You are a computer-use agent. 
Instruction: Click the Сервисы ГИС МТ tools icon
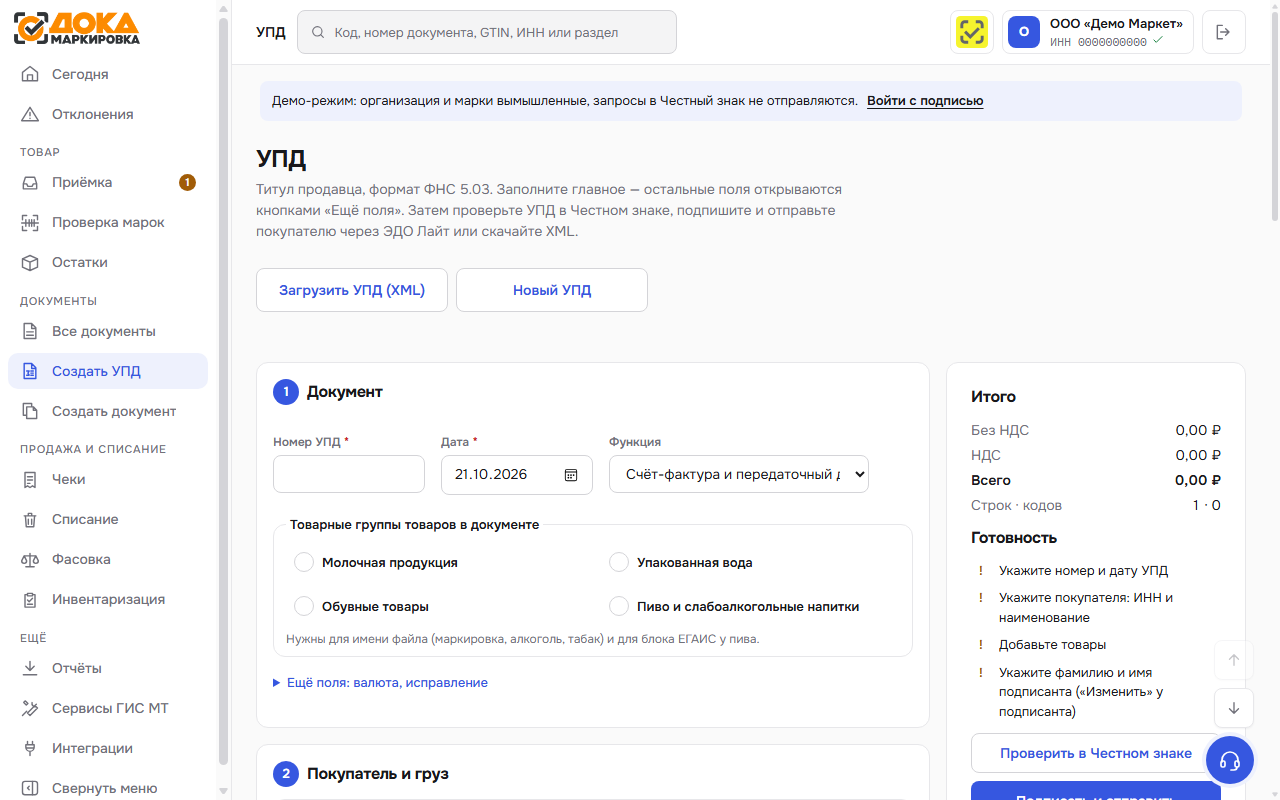(30, 708)
